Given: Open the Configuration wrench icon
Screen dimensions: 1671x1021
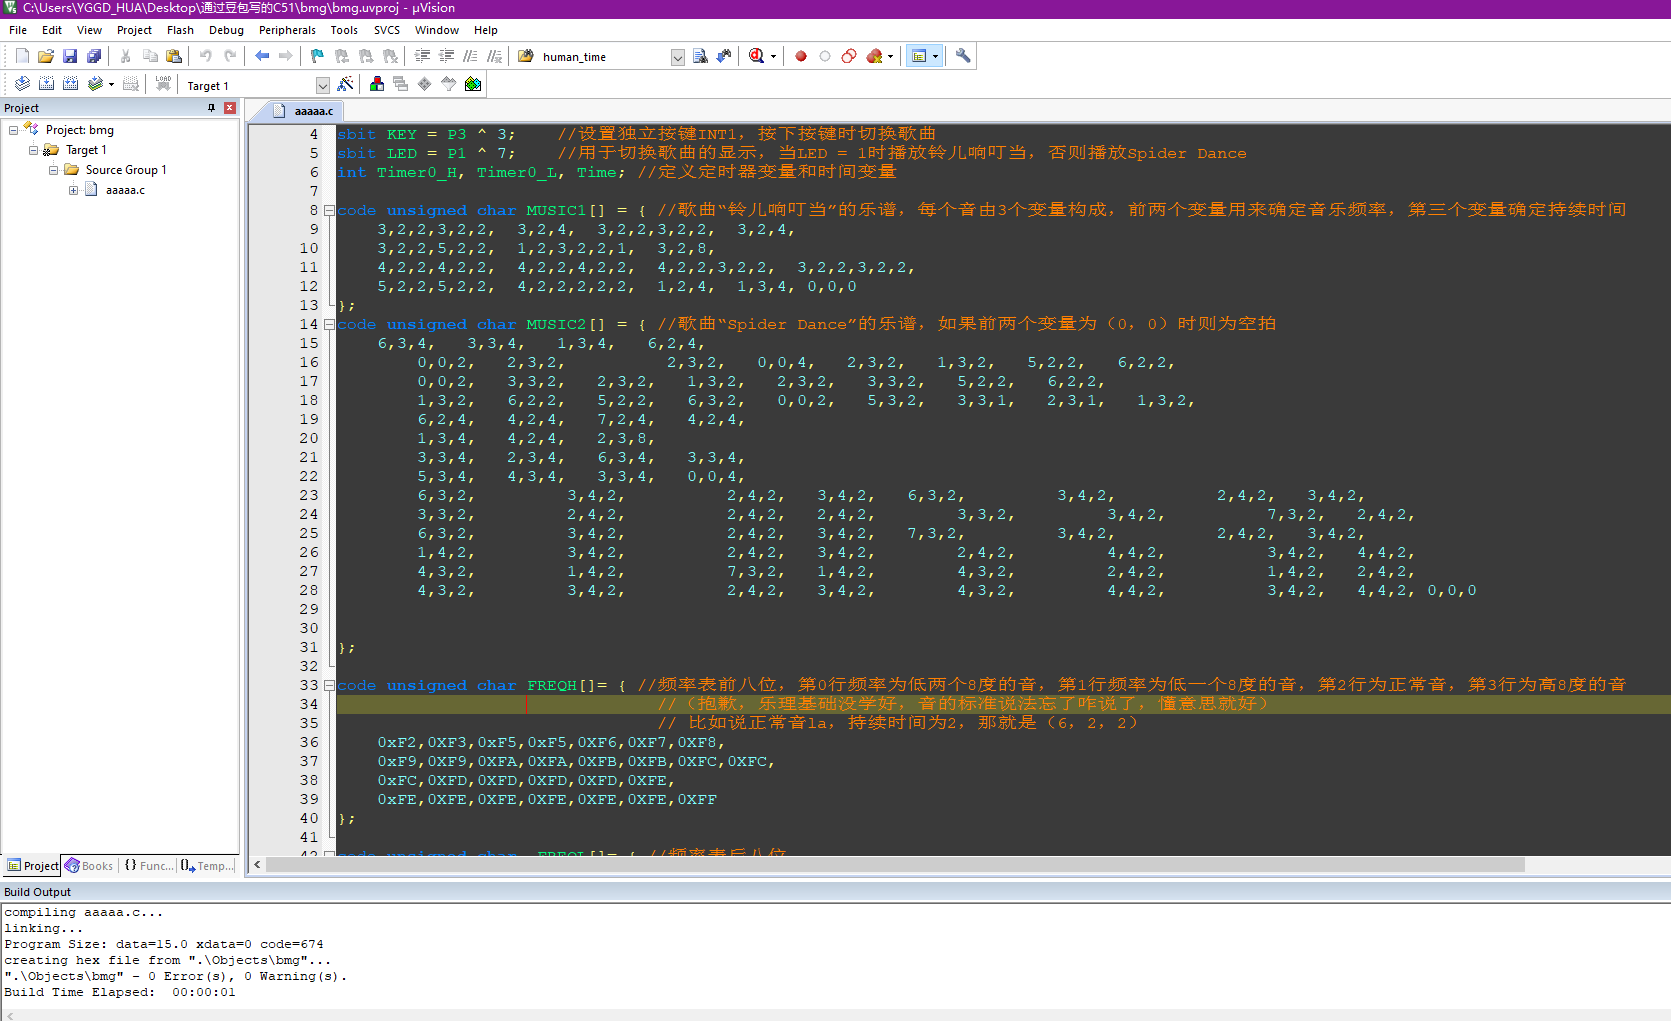Looking at the screenshot, I should [x=963, y=56].
